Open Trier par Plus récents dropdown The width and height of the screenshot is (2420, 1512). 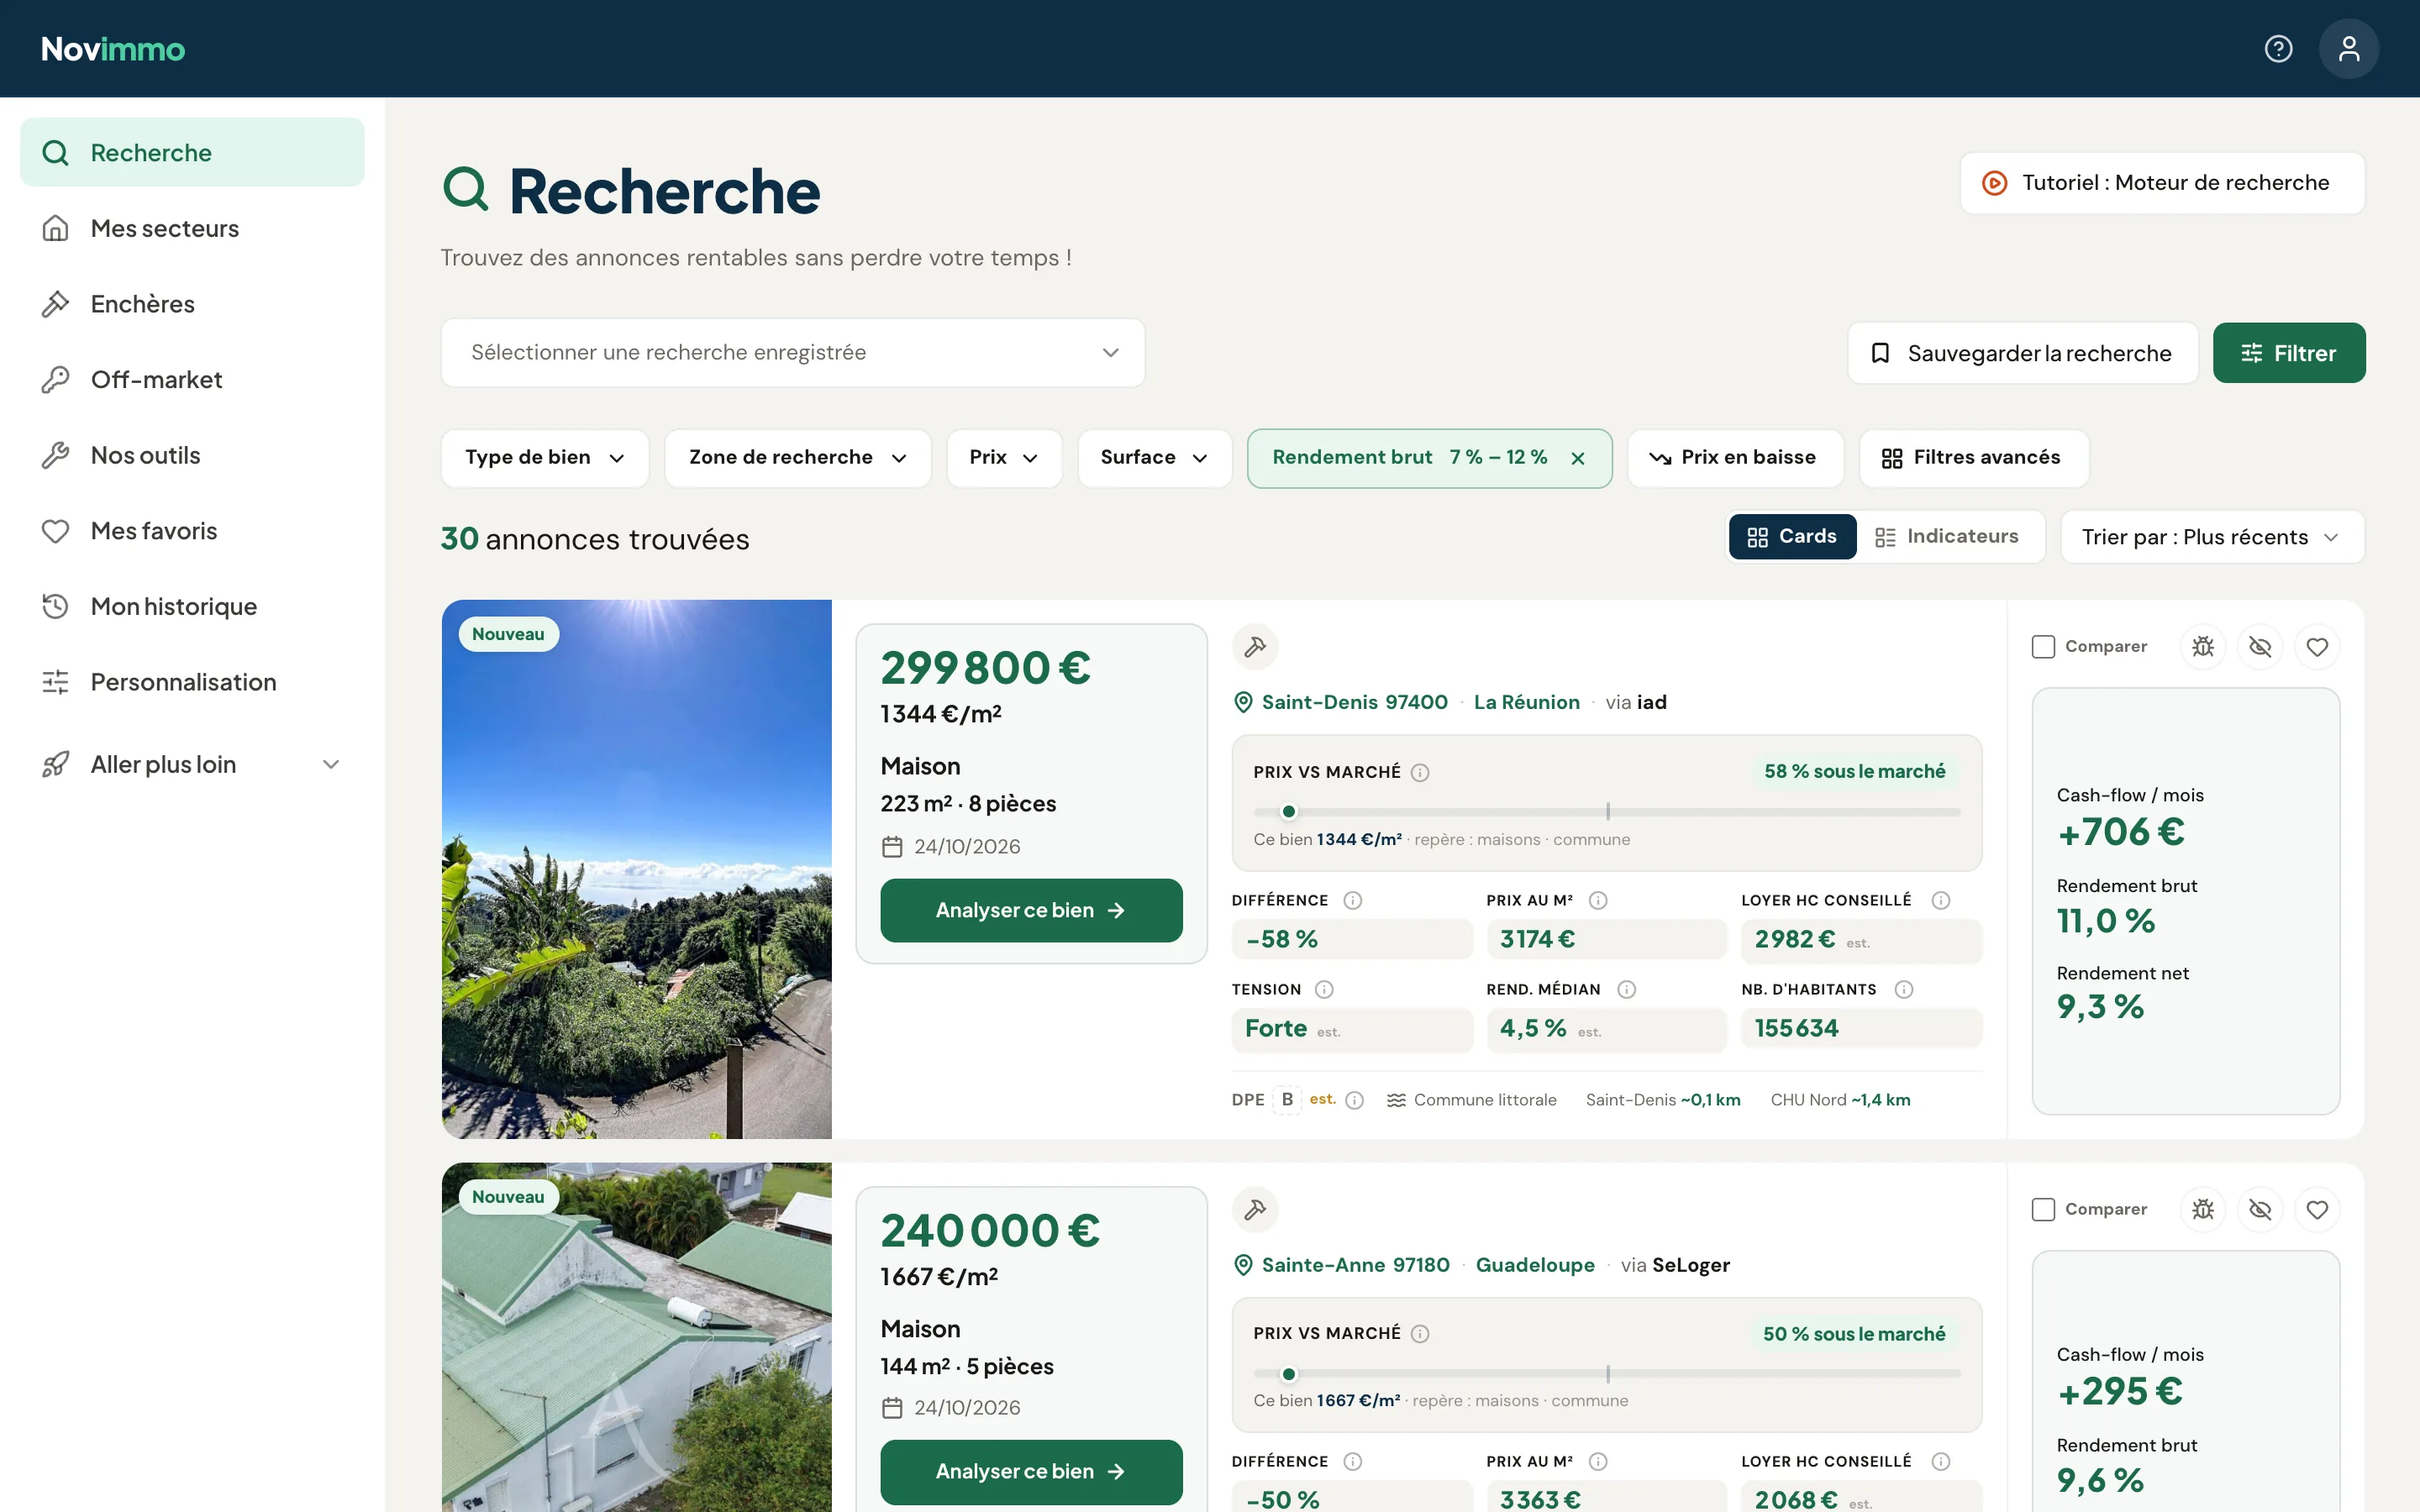[2212, 537]
